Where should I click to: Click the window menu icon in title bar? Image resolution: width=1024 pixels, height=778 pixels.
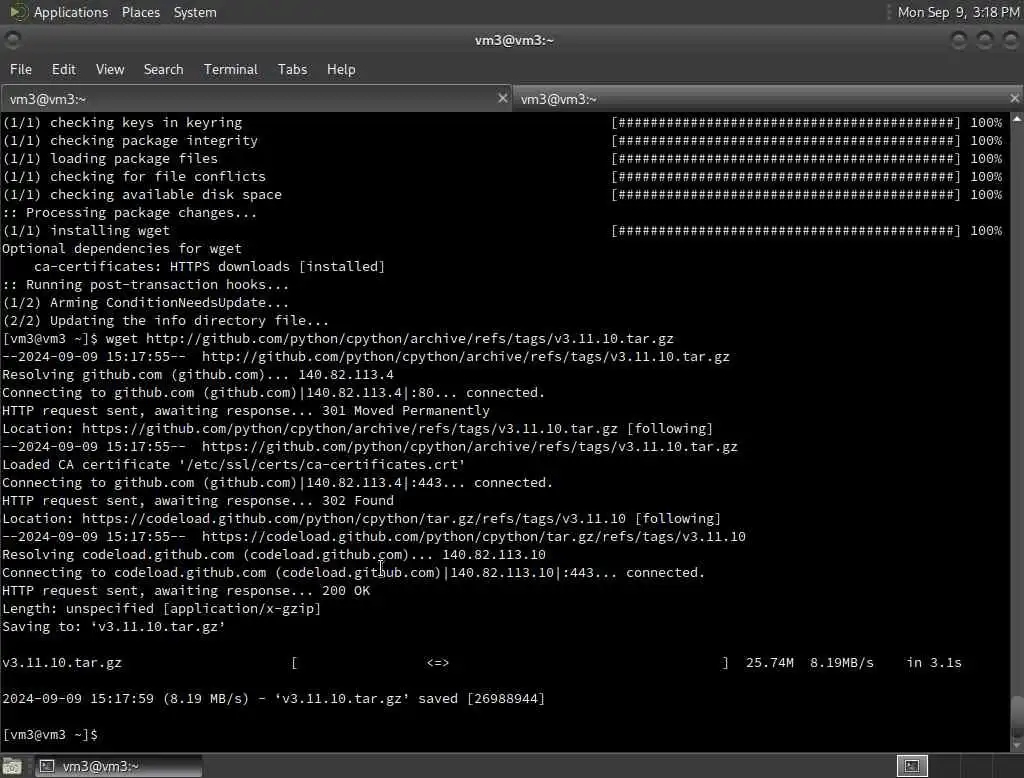pyautogui.click(x=12, y=40)
